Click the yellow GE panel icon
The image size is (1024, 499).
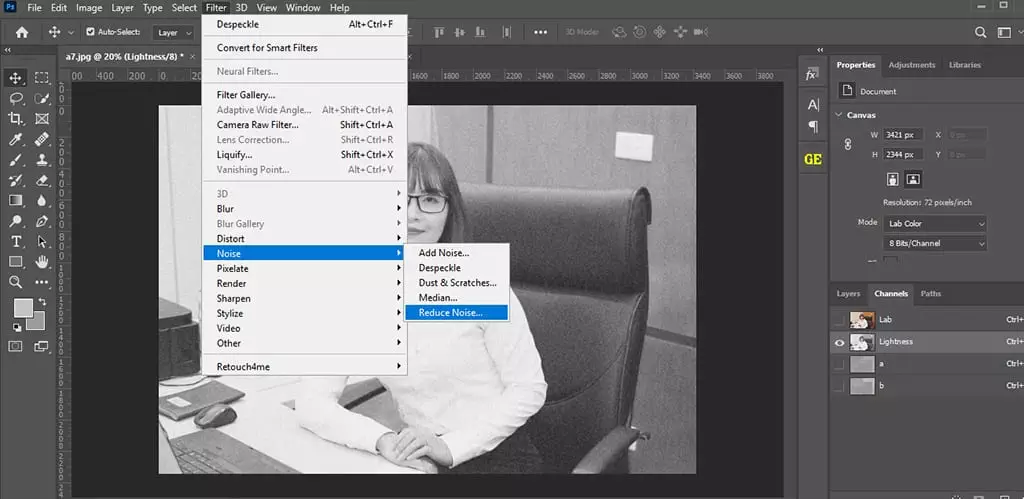(x=812, y=159)
